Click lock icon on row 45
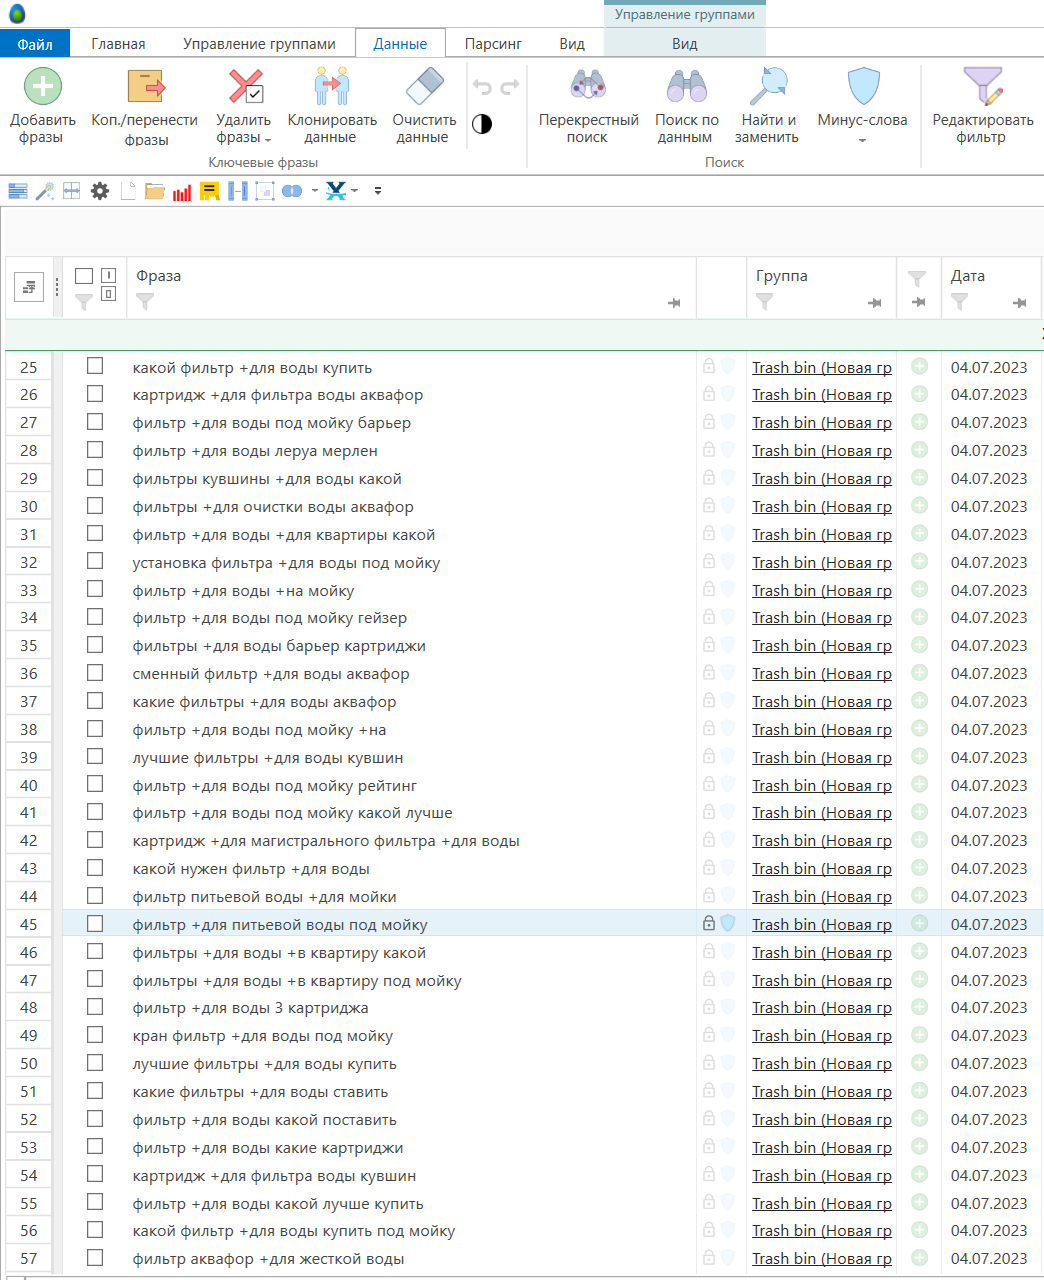The height and width of the screenshot is (1280, 1044). pyautogui.click(x=709, y=924)
